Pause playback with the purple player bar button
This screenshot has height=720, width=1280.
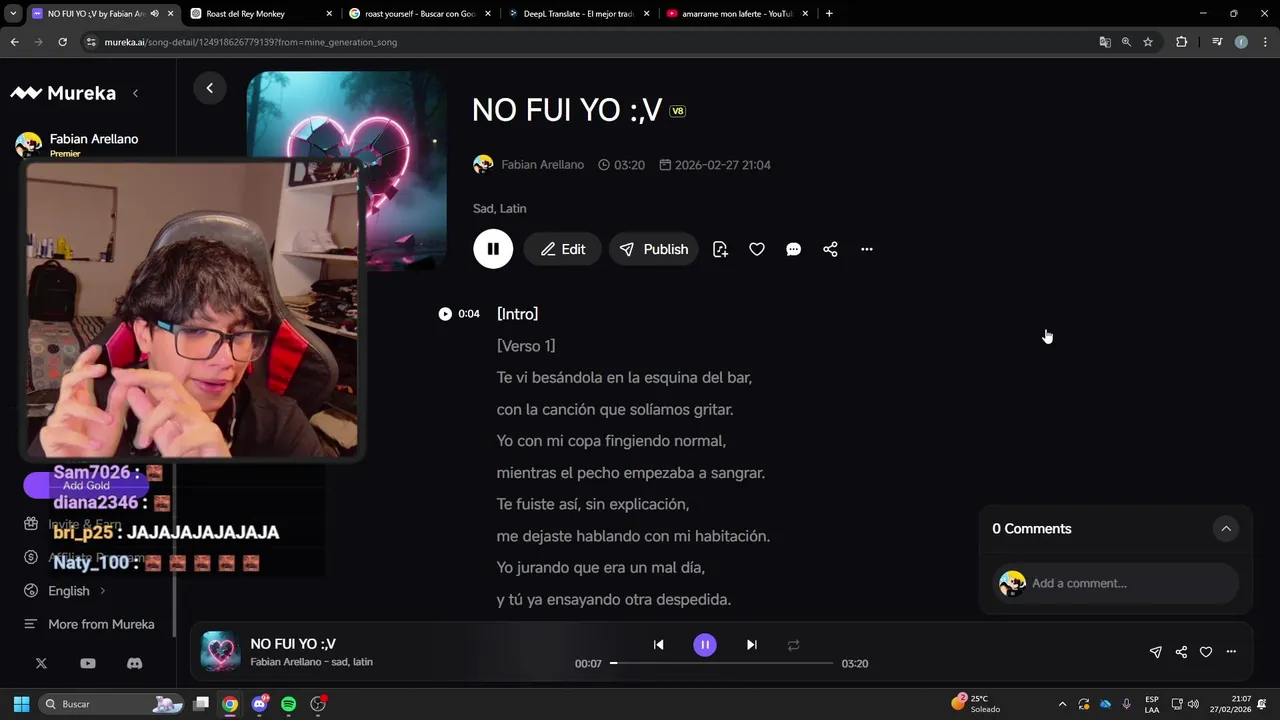tap(705, 645)
